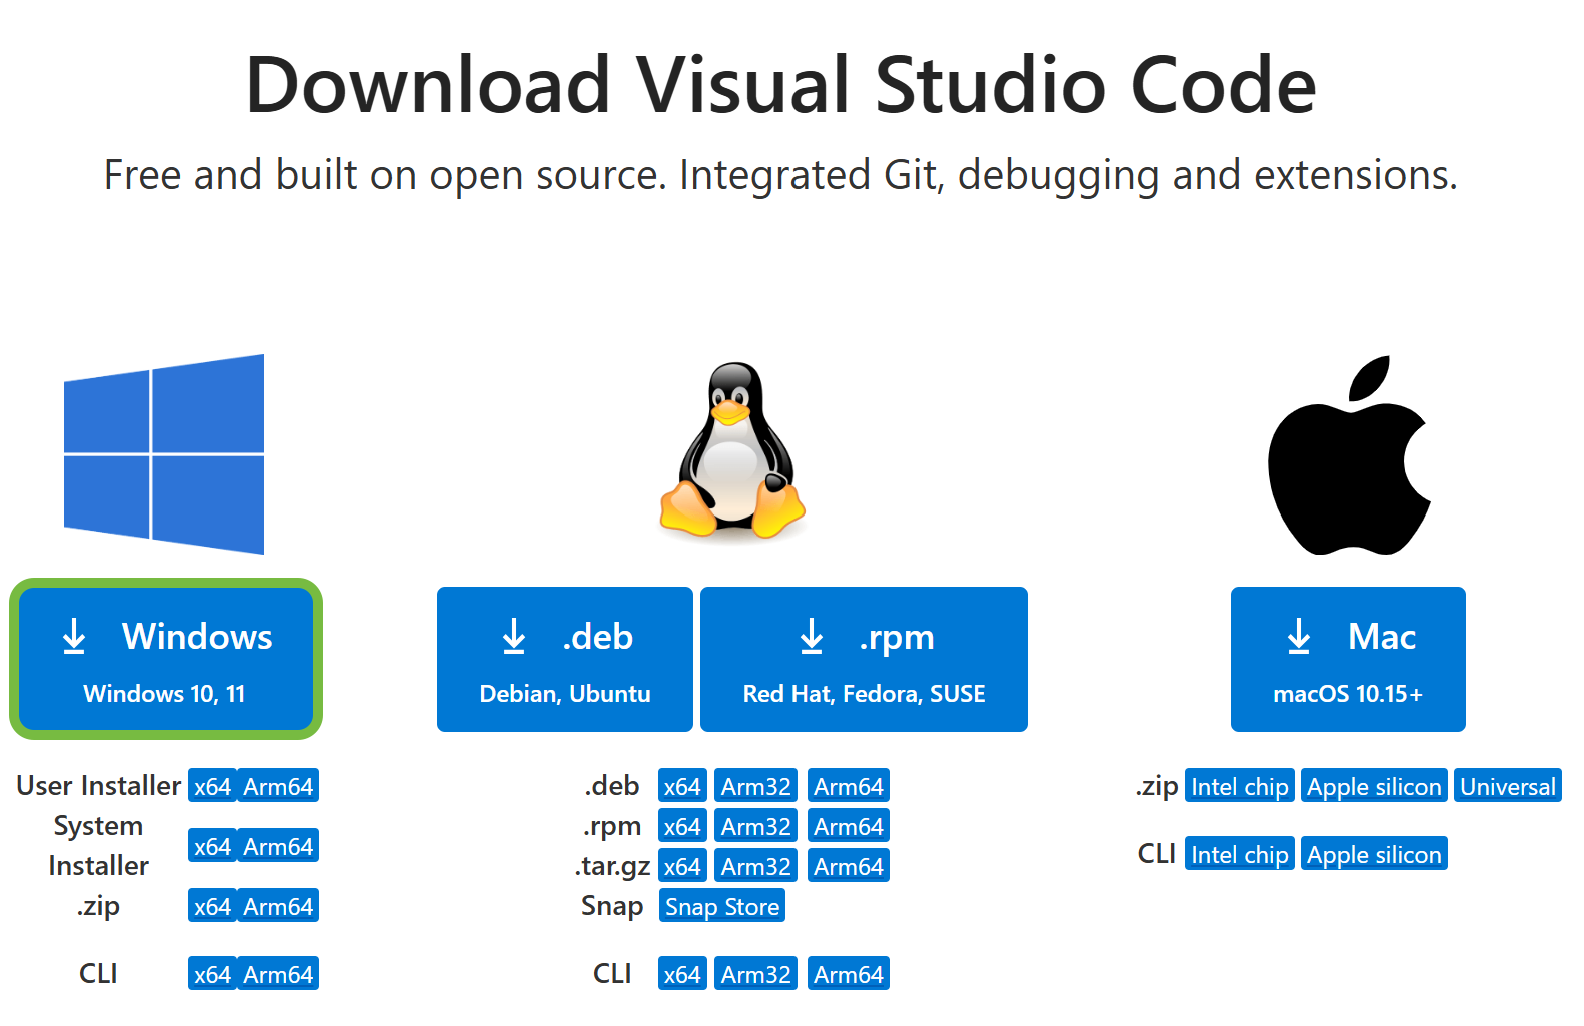
Task: Open the Snap Store link
Action: pyautogui.click(x=722, y=906)
